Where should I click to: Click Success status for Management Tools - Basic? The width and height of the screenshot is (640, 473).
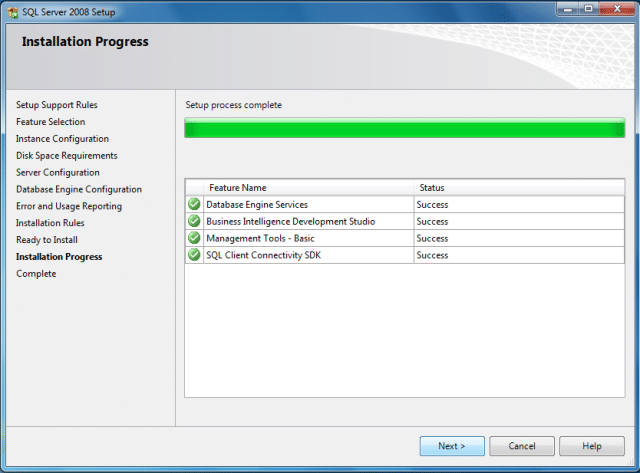tap(432, 238)
